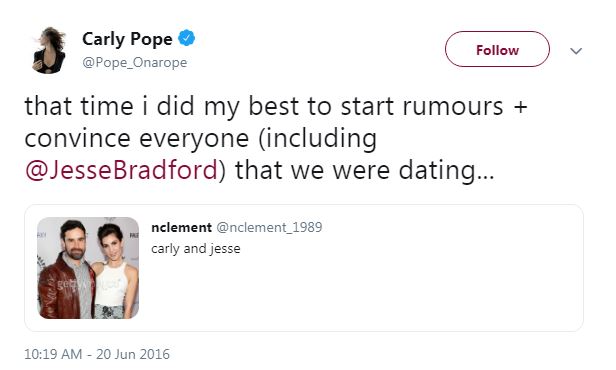Screen dimensions: 616x370
Task: Follow Carly Pope with the Follow button
Action: pyautogui.click(x=497, y=49)
